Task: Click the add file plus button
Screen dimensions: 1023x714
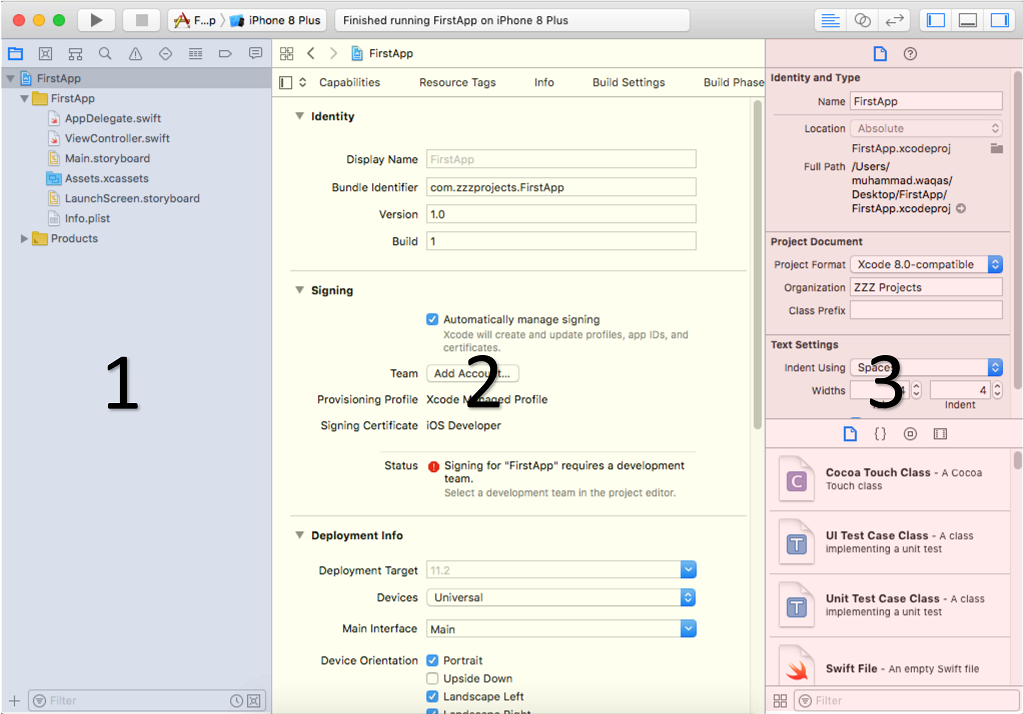Action: [x=14, y=701]
